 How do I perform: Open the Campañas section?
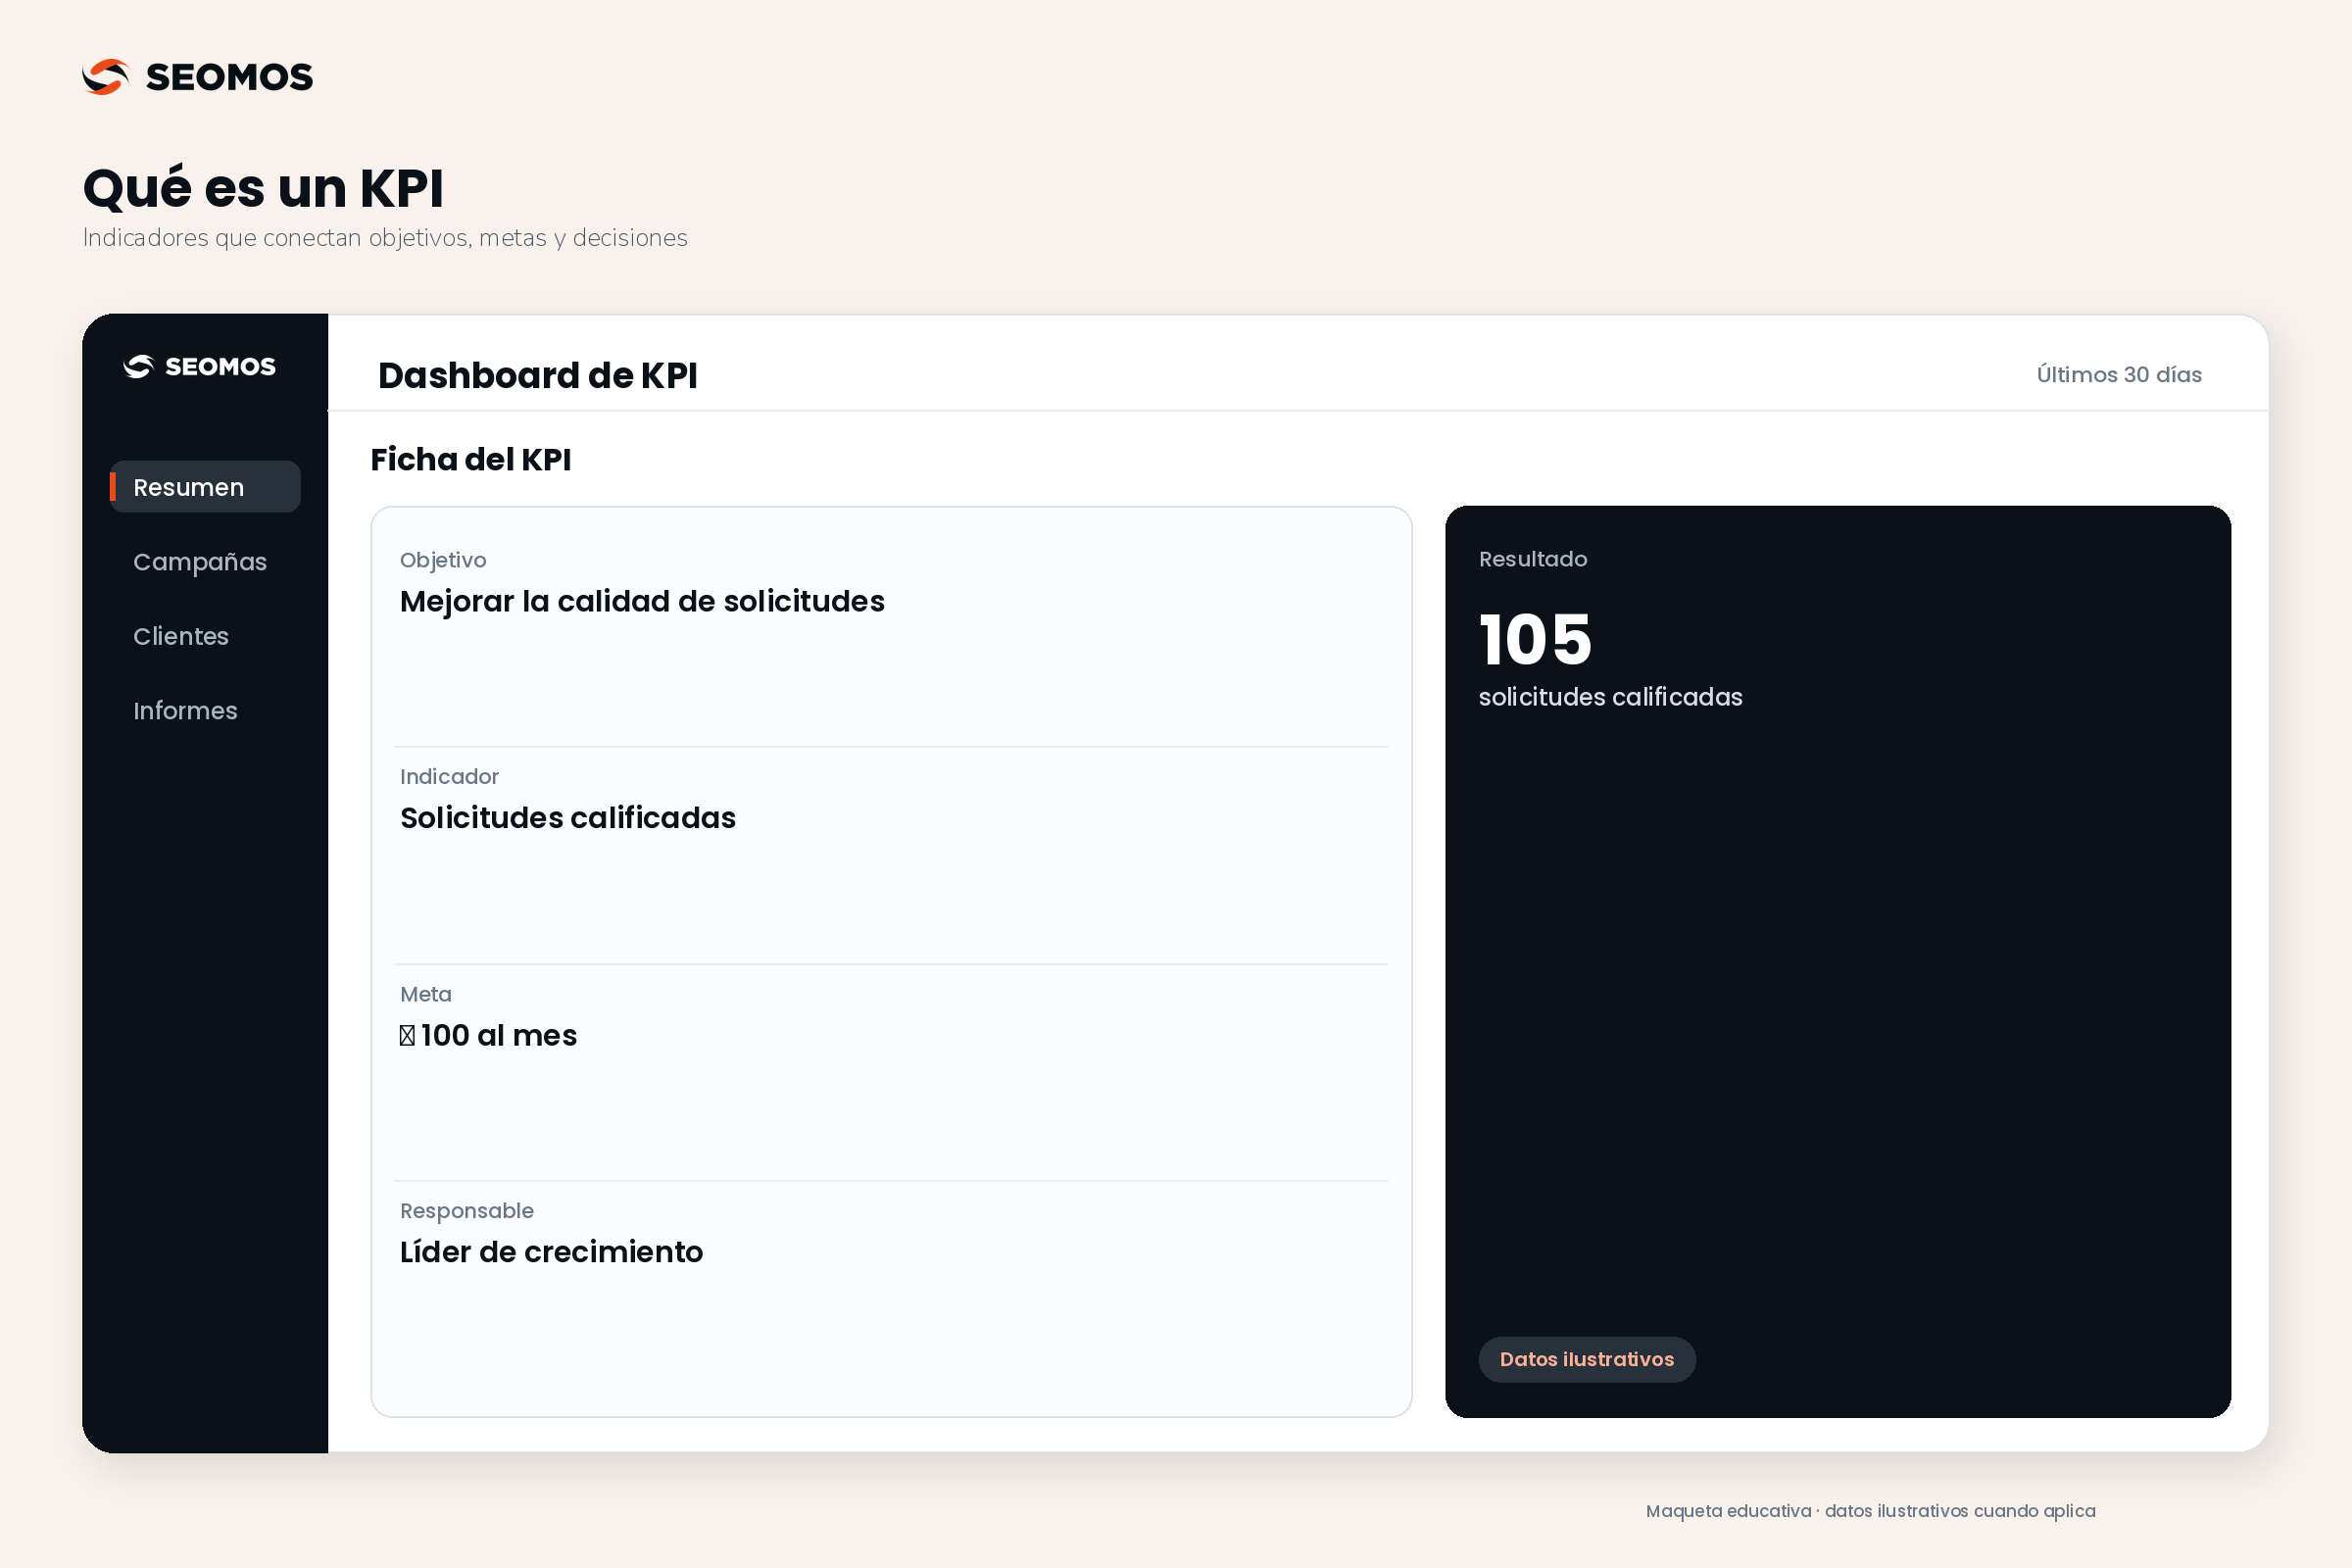tap(200, 562)
